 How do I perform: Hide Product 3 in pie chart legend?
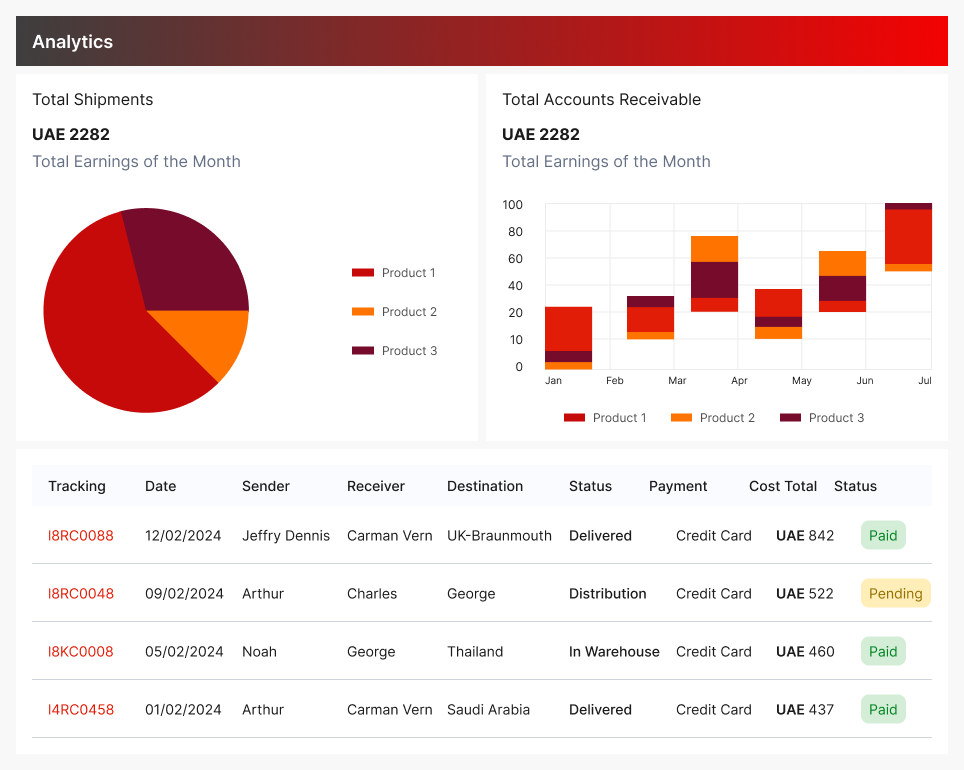point(394,351)
